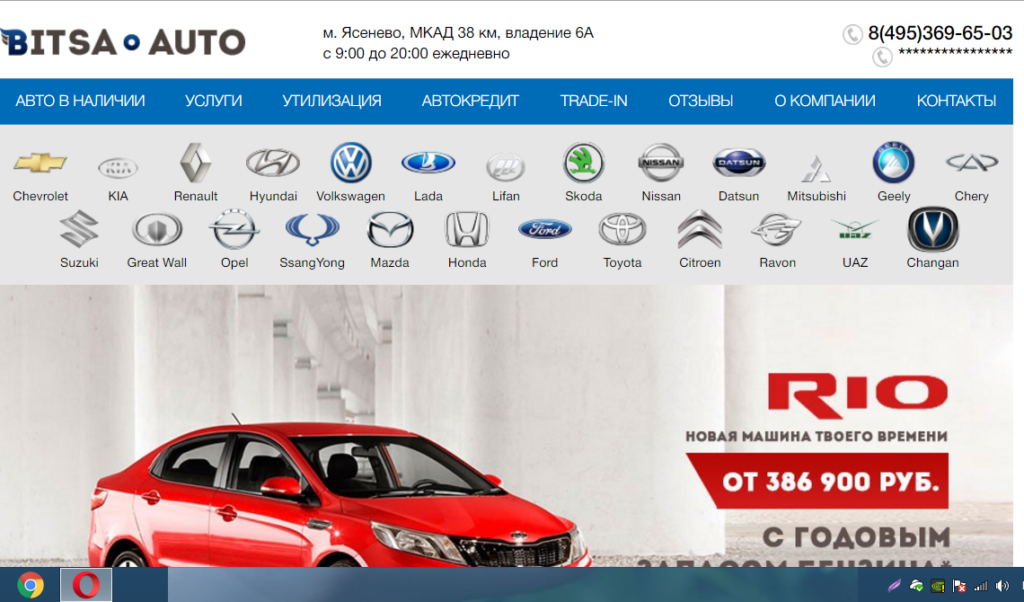Image resolution: width=1024 pixels, height=602 pixels.
Task: Select the Volkswagen logo
Action: [351, 163]
